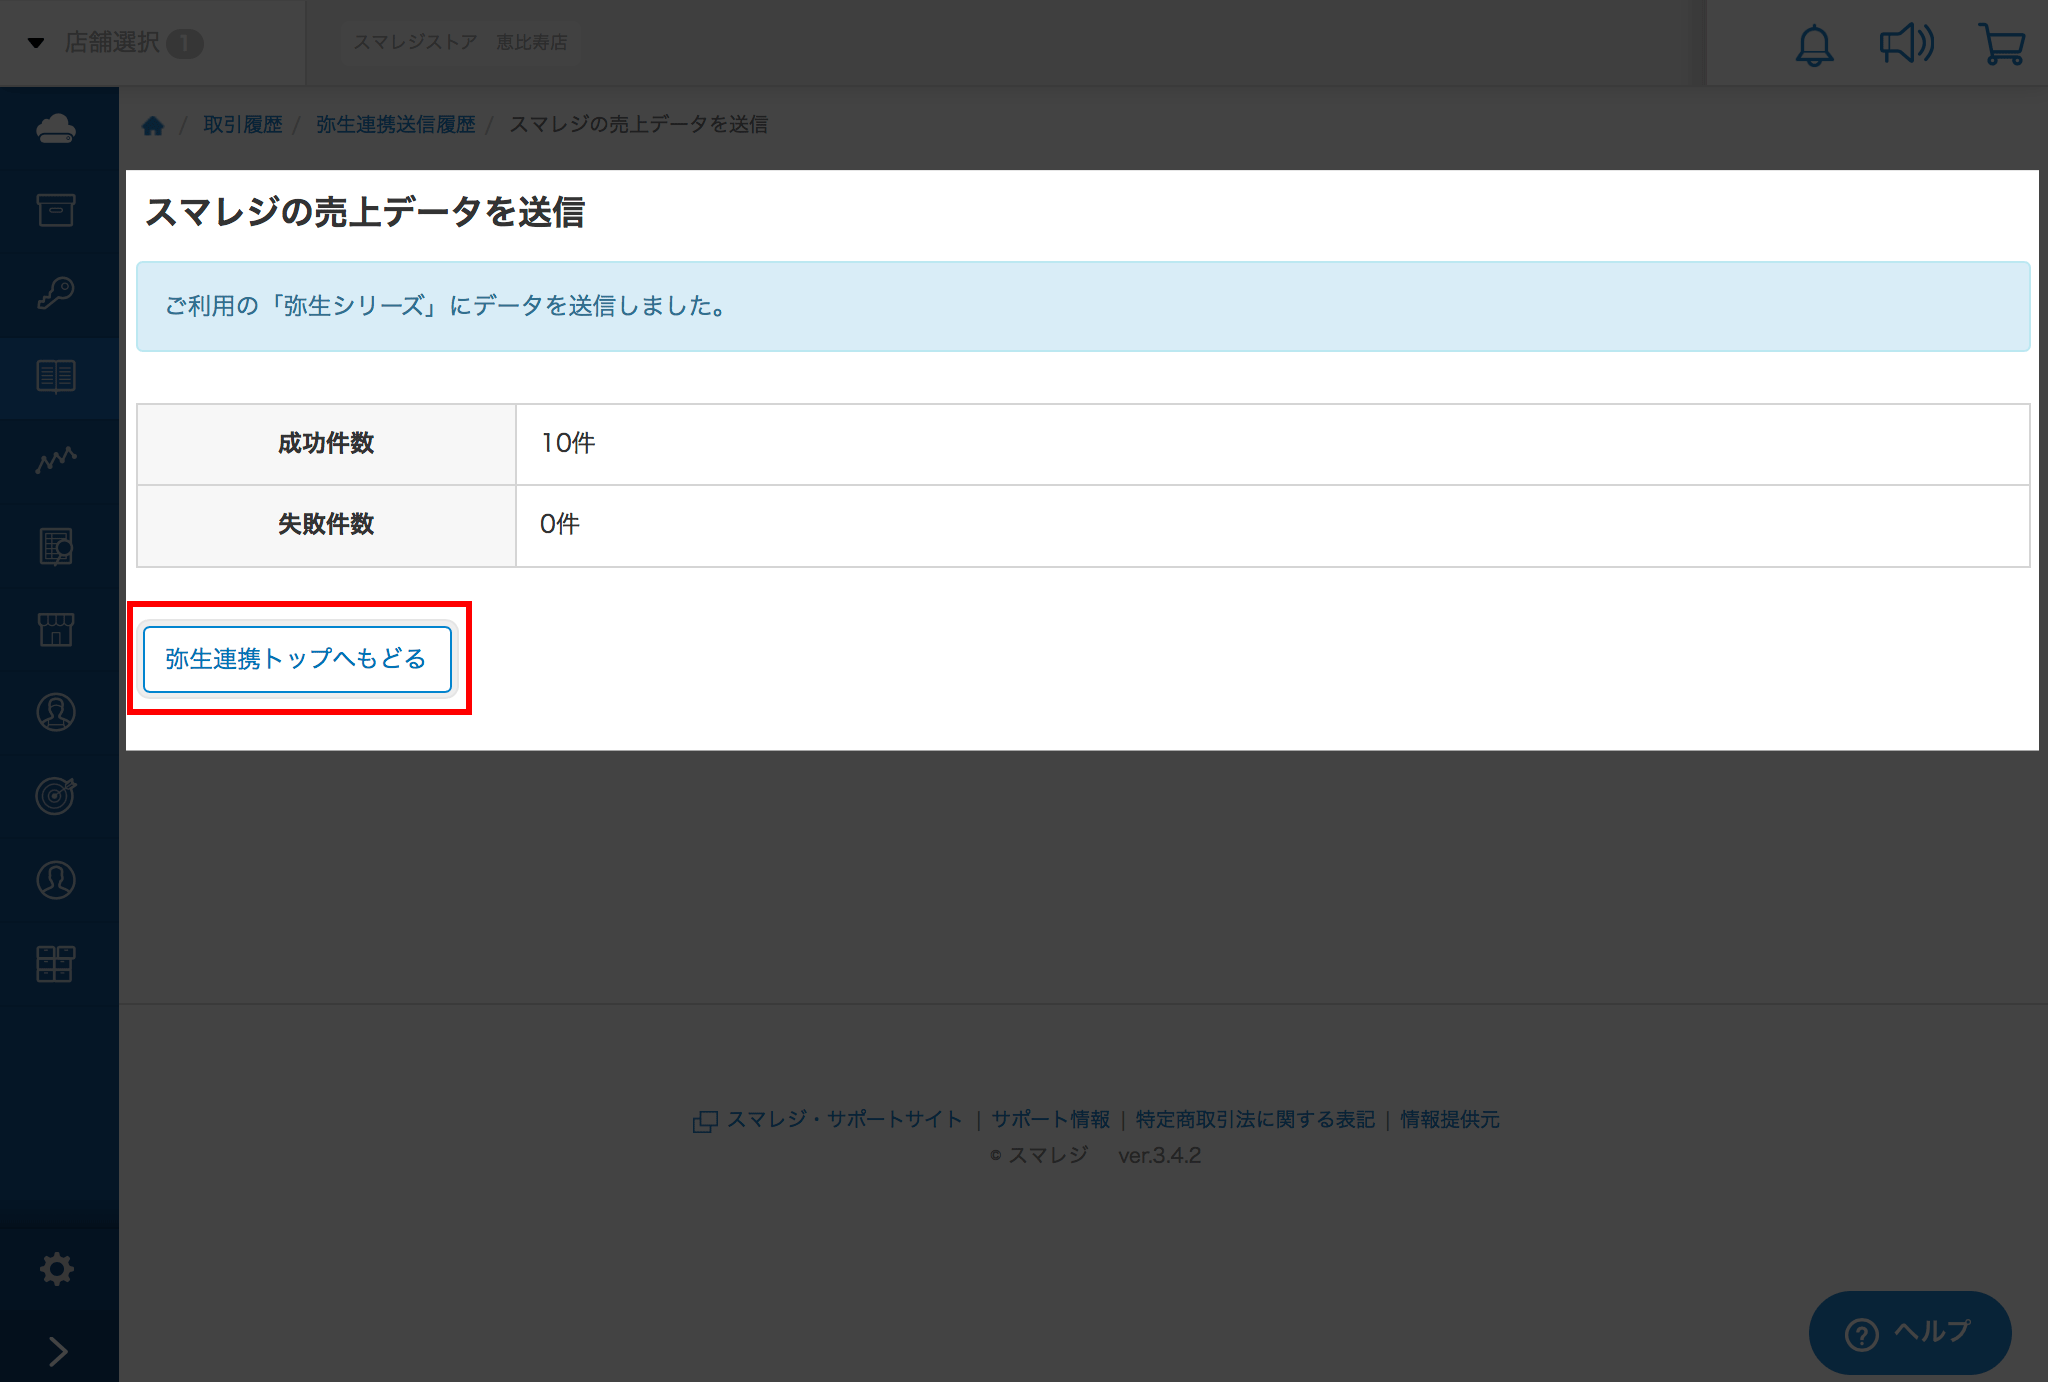Open the settings gear icon
The width and height of the screenshot is (2048, 1382).
pyautogui.click(x=56, y=1269)
